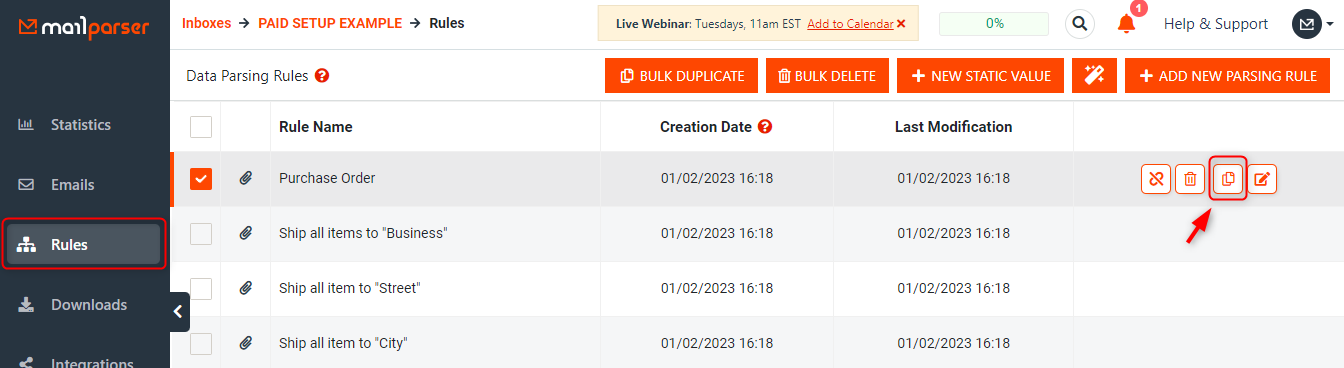Open Statistics in the sidebar
Screen dimensions: 1344x368
(x=81, y=125)
